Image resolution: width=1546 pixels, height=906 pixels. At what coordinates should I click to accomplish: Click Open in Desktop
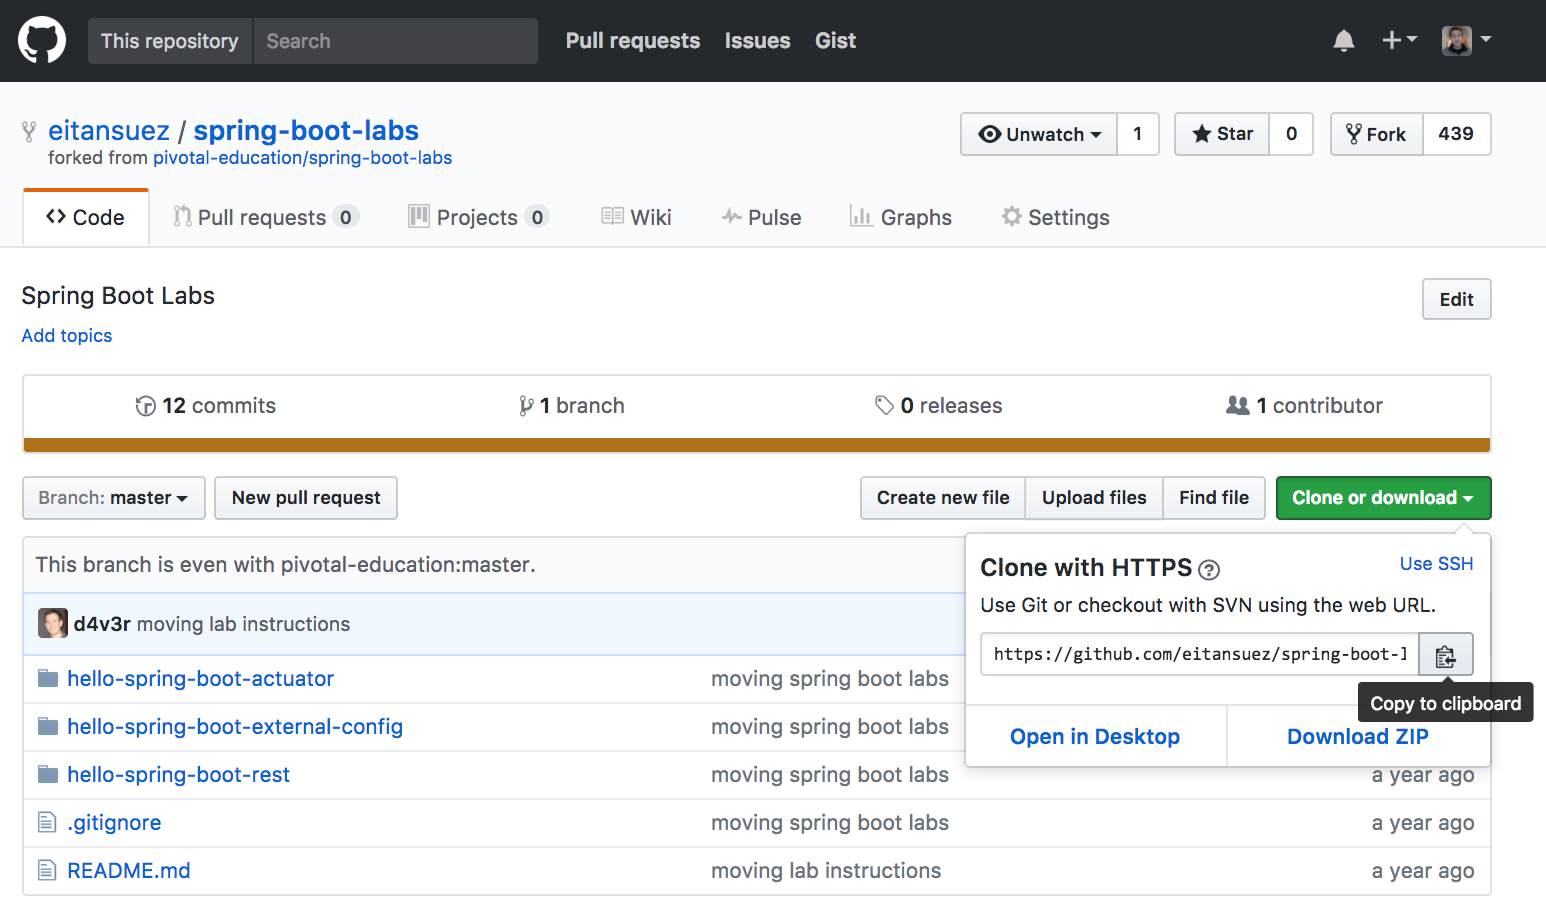(x=1095, y=737)
